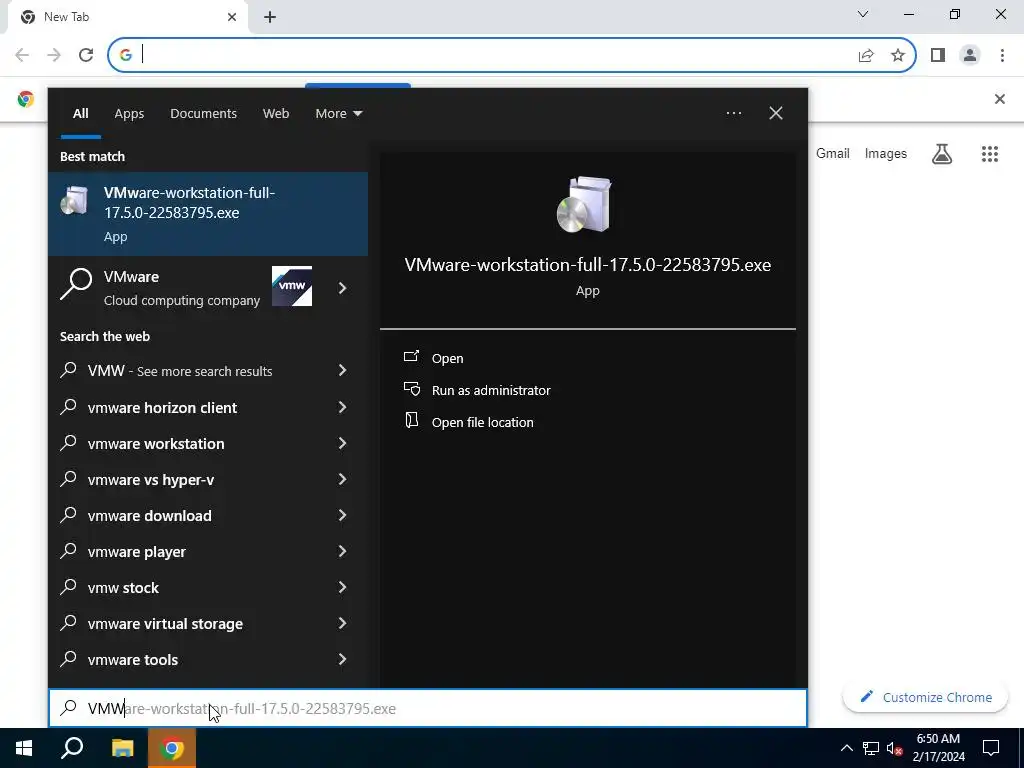Image resolution: width=1024 pixels, height=768 pixels.
Task: Open Gmail link
Action: point(833,153)
